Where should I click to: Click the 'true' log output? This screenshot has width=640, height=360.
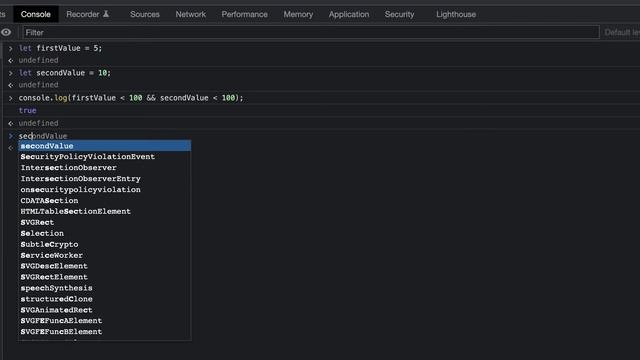click(x=27, y=111)
